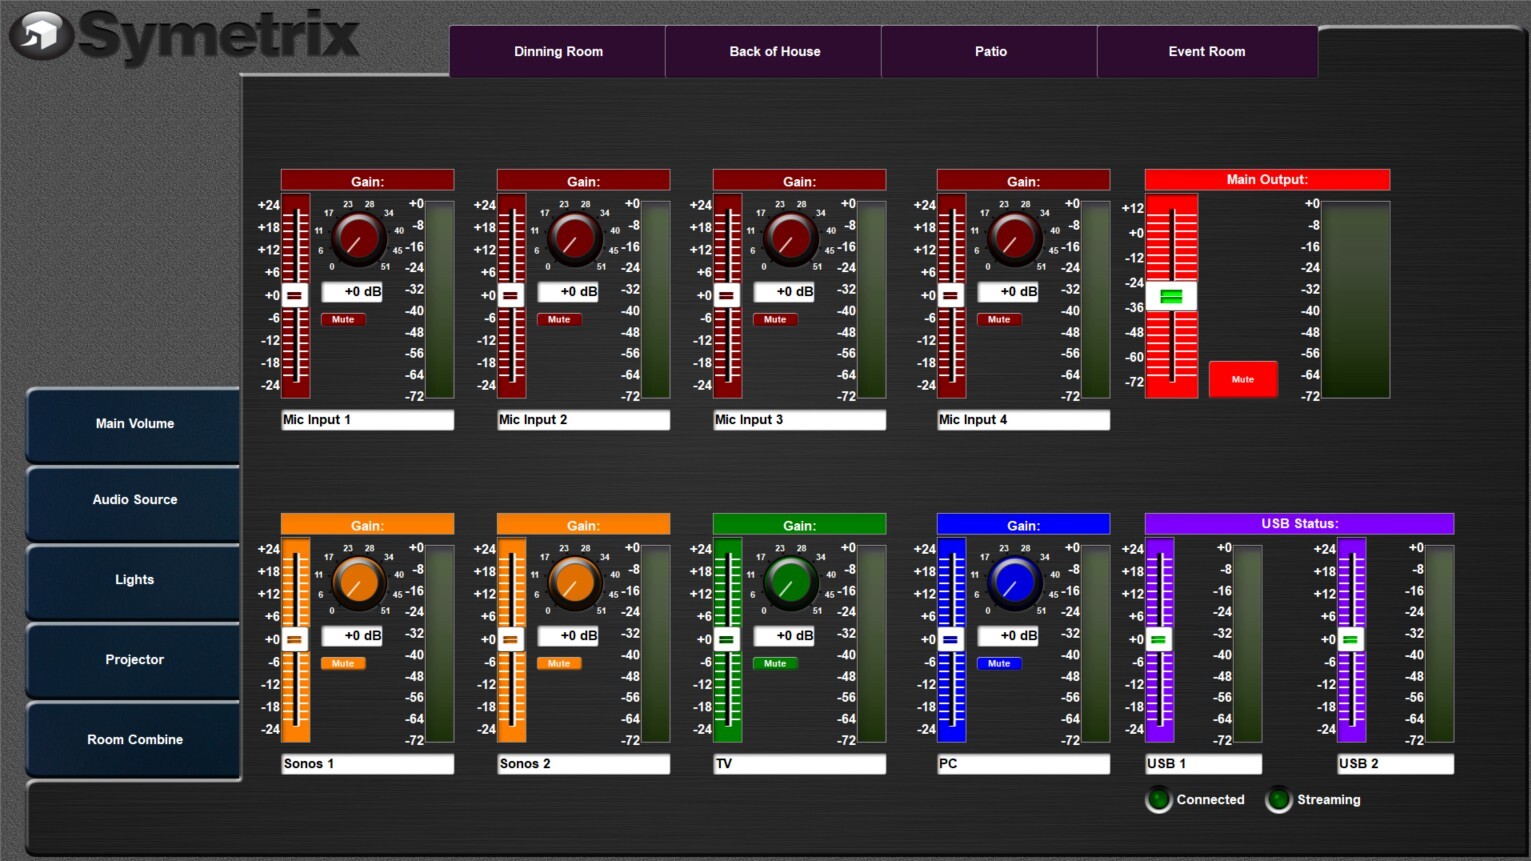Go to Room Combine
This screenshot has height=861, width=1531.
coord(134,740)
